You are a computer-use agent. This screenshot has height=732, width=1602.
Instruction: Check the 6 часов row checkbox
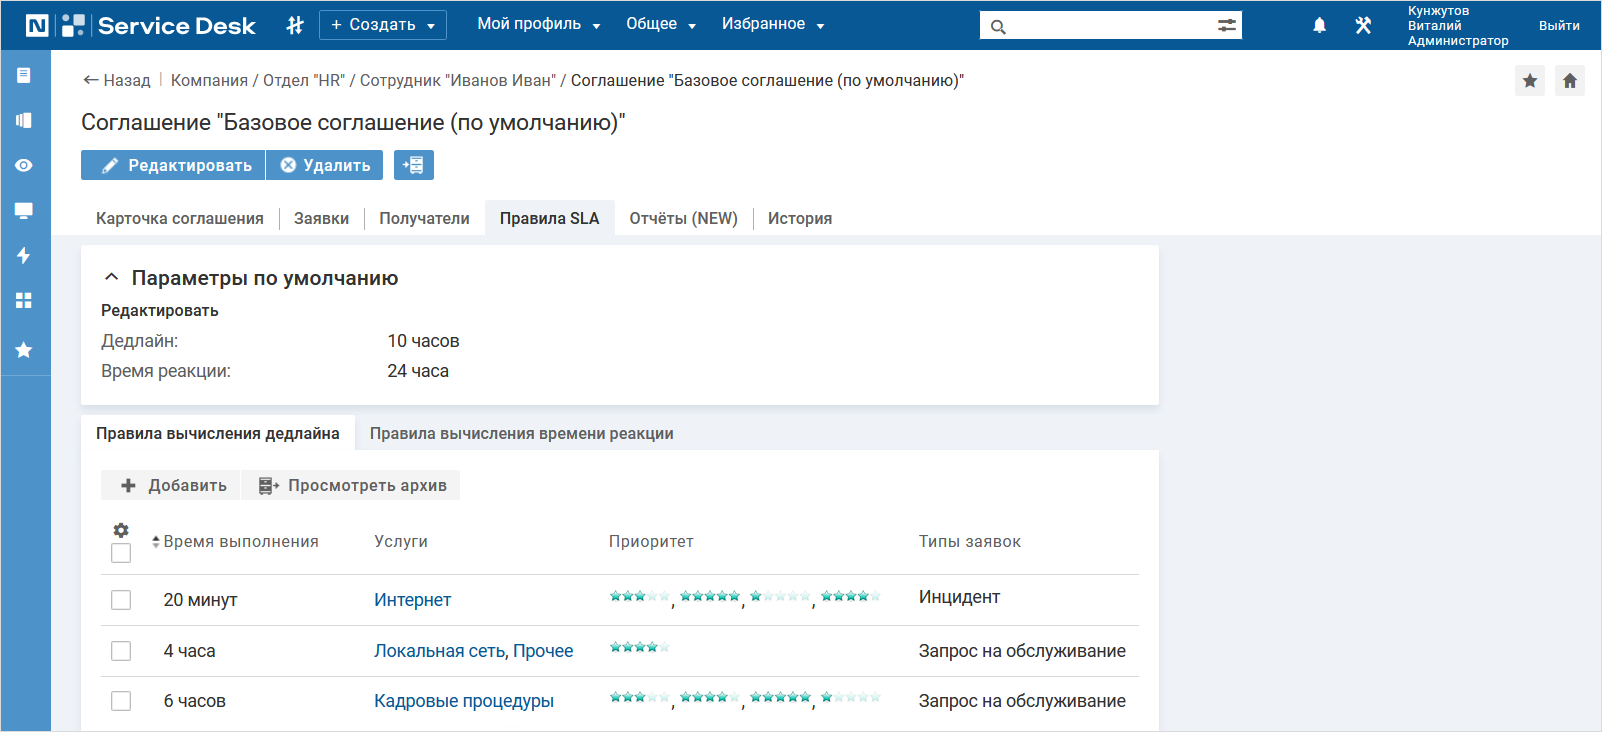coord(121,701)
